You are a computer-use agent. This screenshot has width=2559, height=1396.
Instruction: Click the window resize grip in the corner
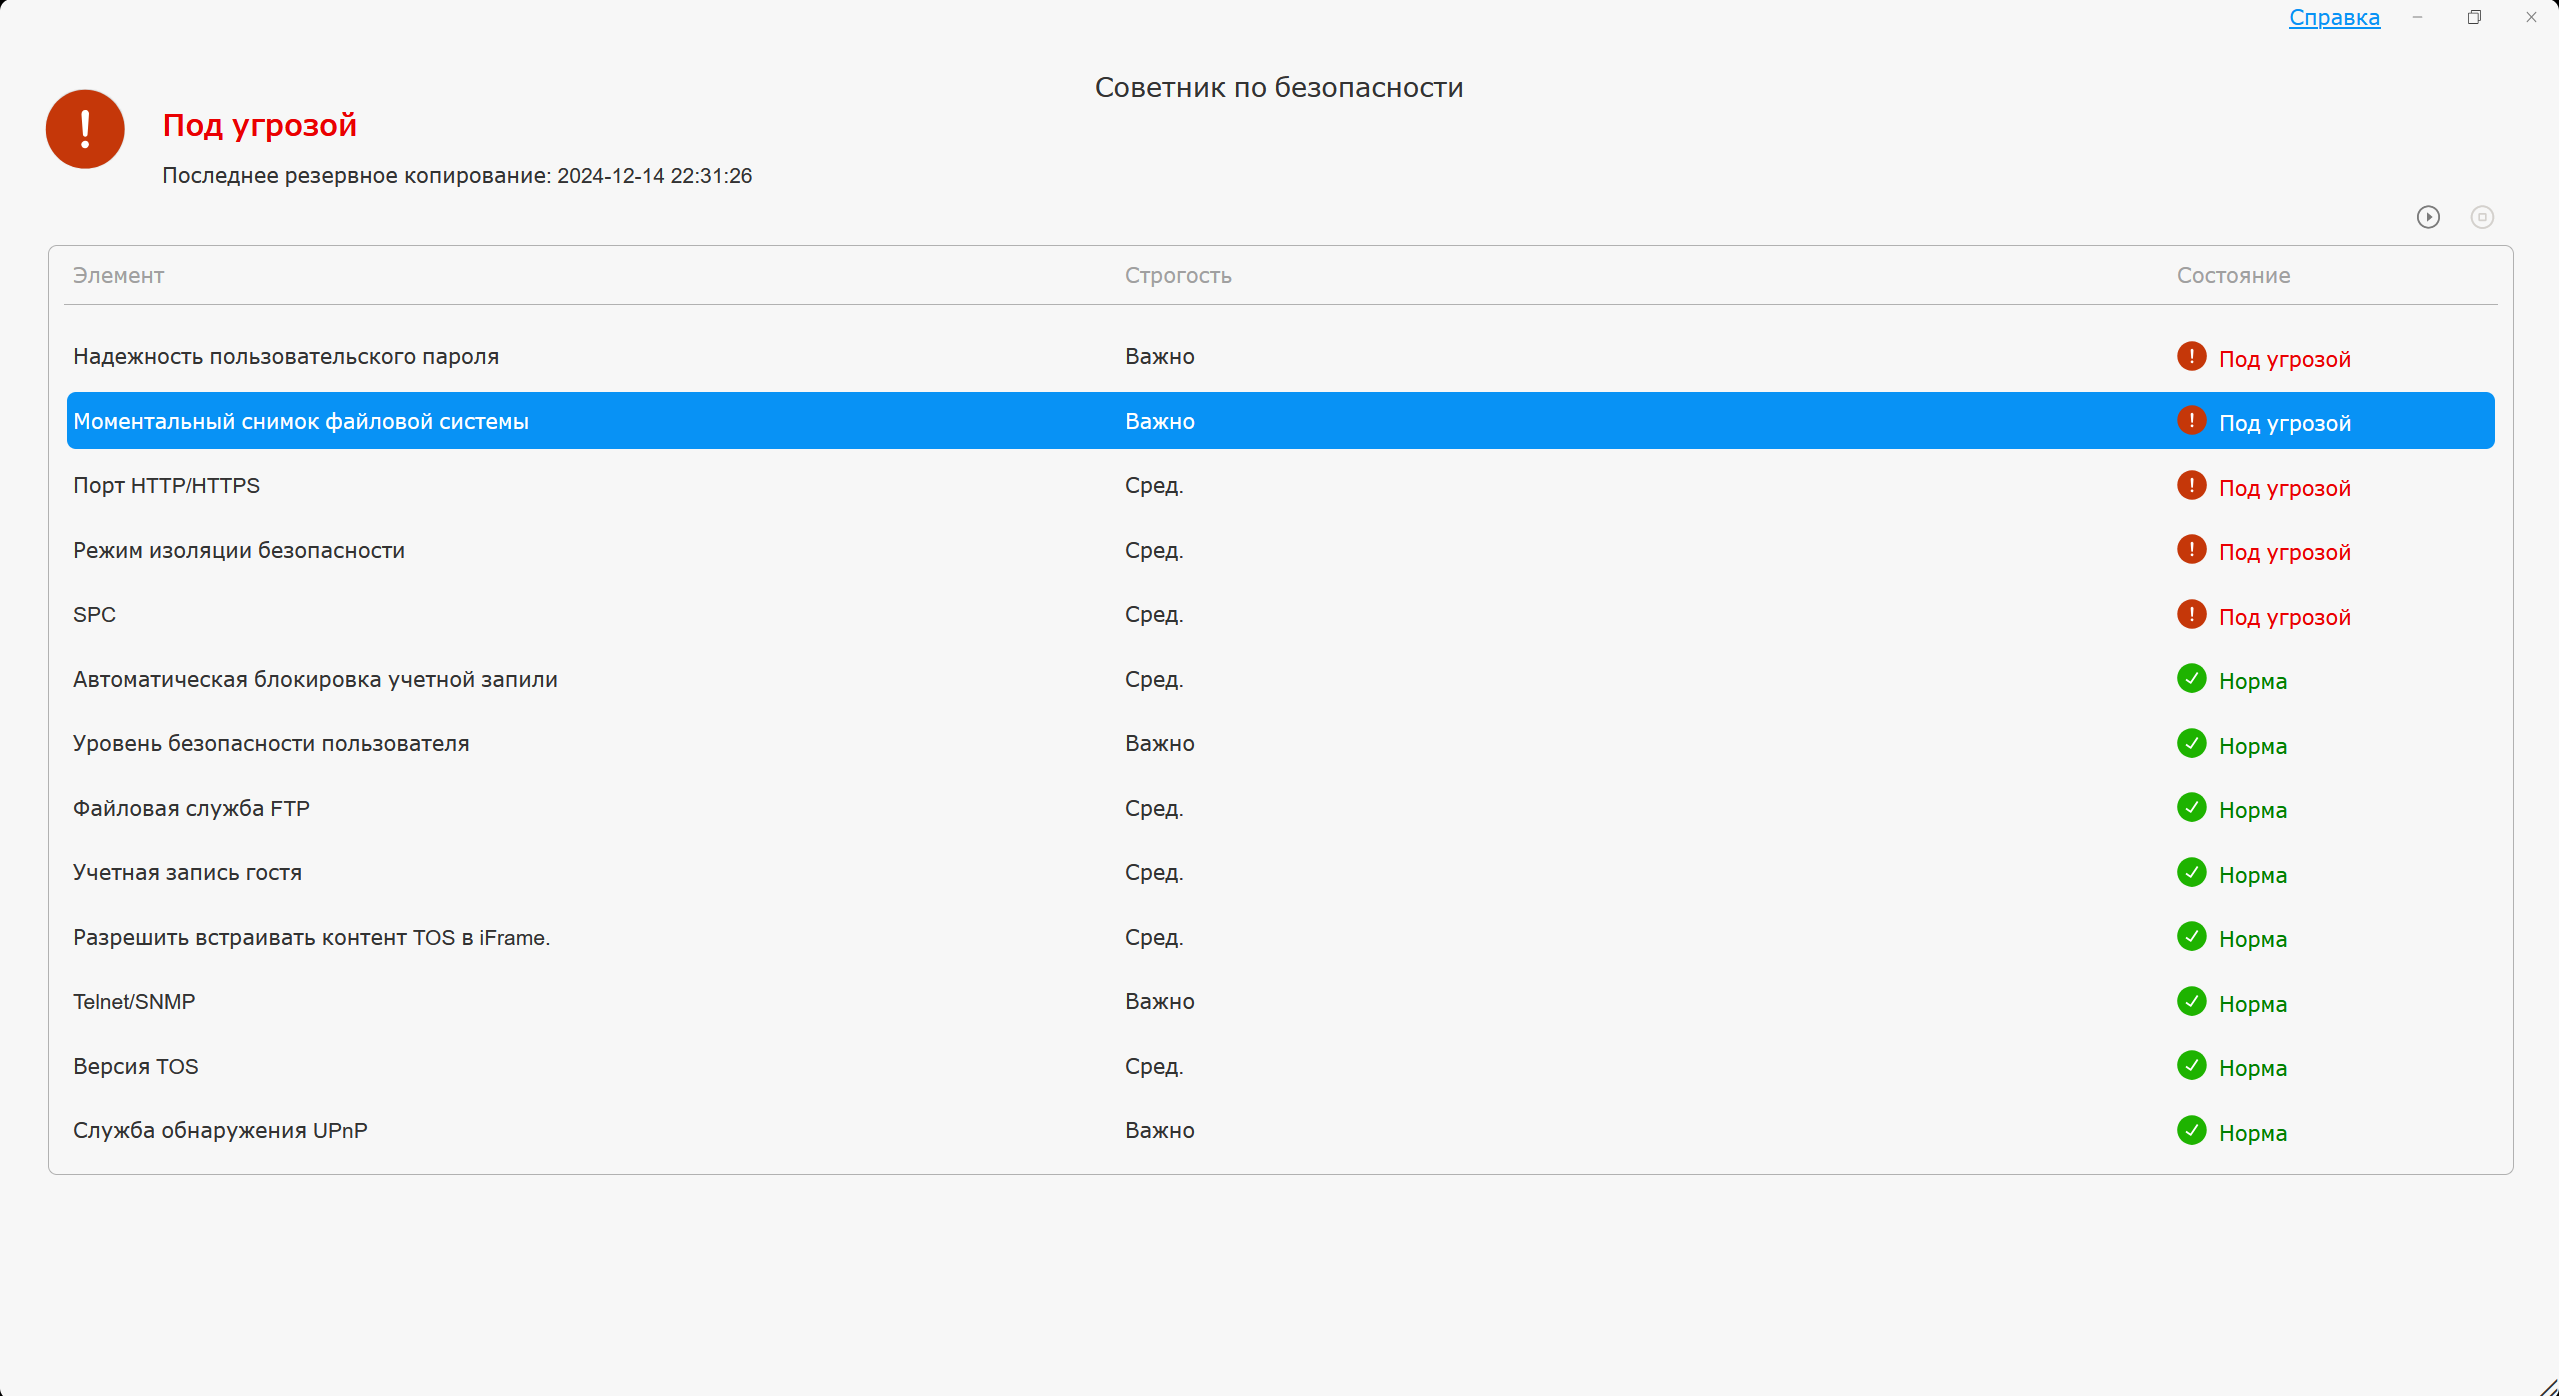tap(2549, 1386)
